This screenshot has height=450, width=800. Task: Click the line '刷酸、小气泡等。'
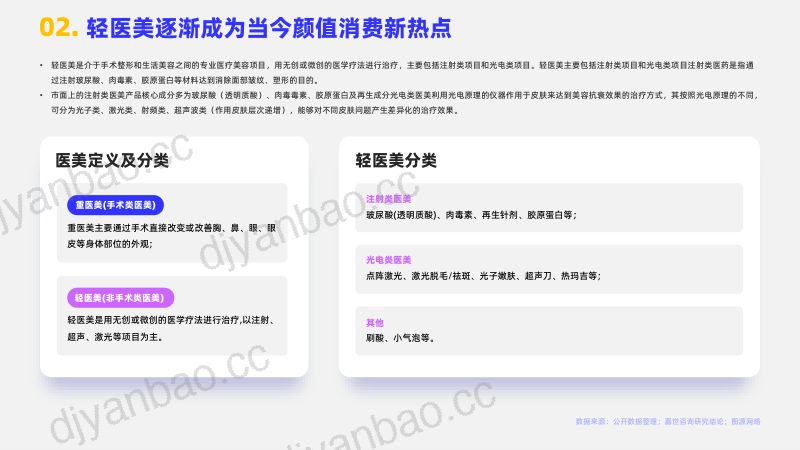coord(401,338)
